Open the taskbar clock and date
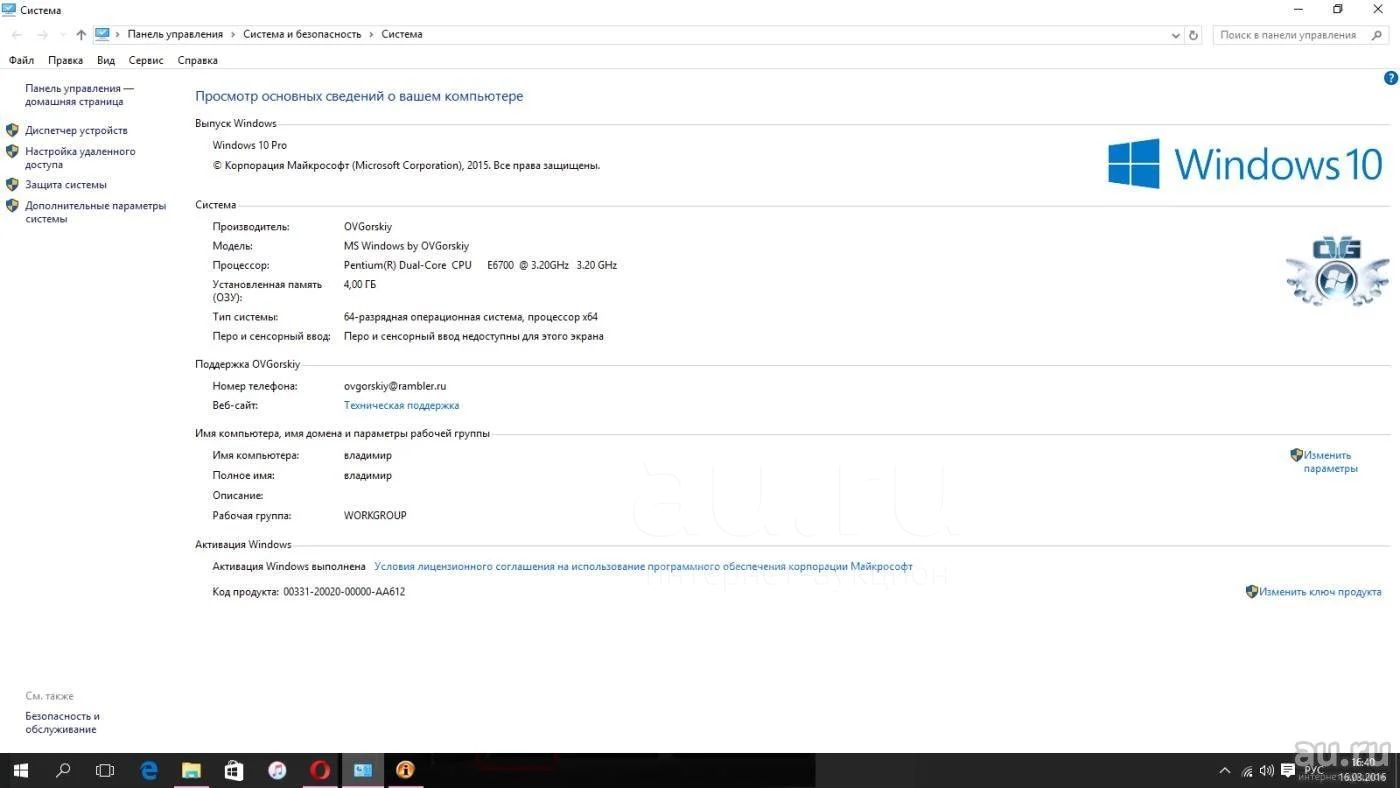 [x=1363, y=770]
